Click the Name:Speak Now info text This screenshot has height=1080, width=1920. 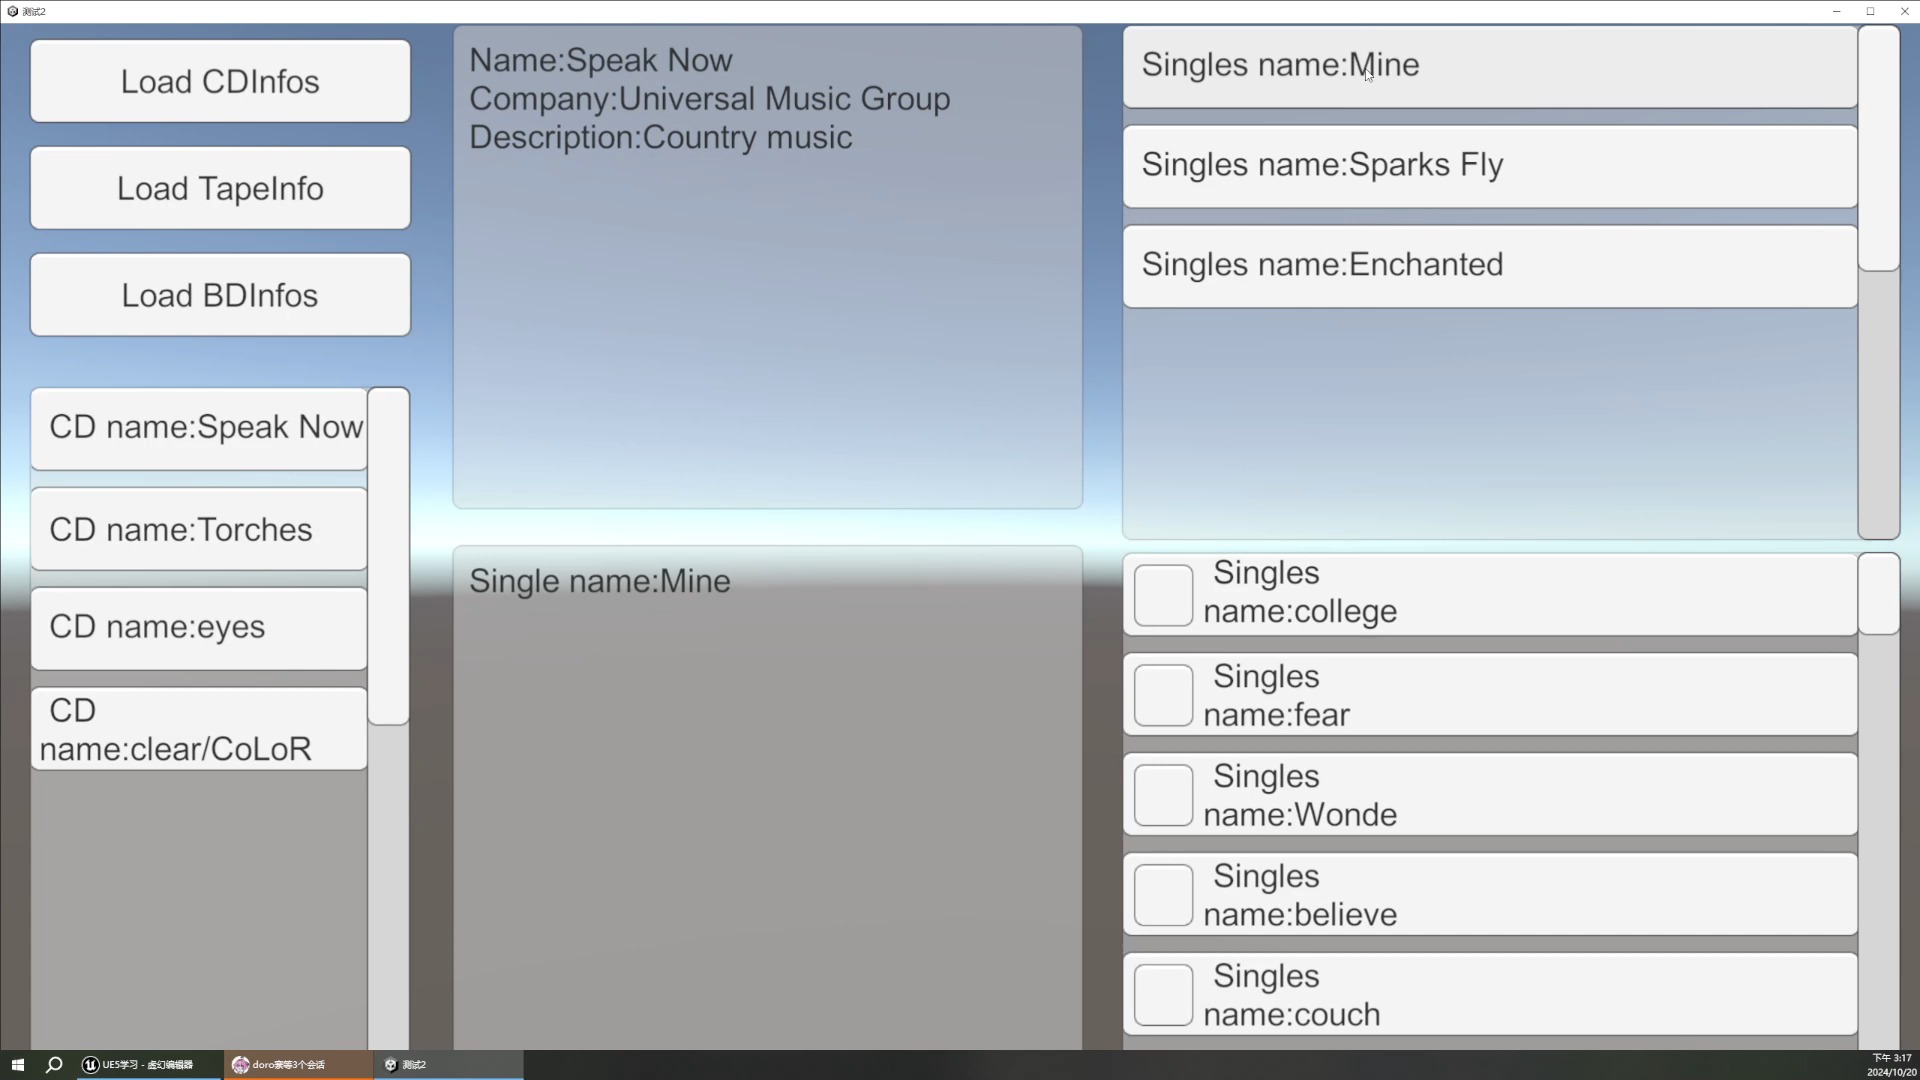pos(601,60)
